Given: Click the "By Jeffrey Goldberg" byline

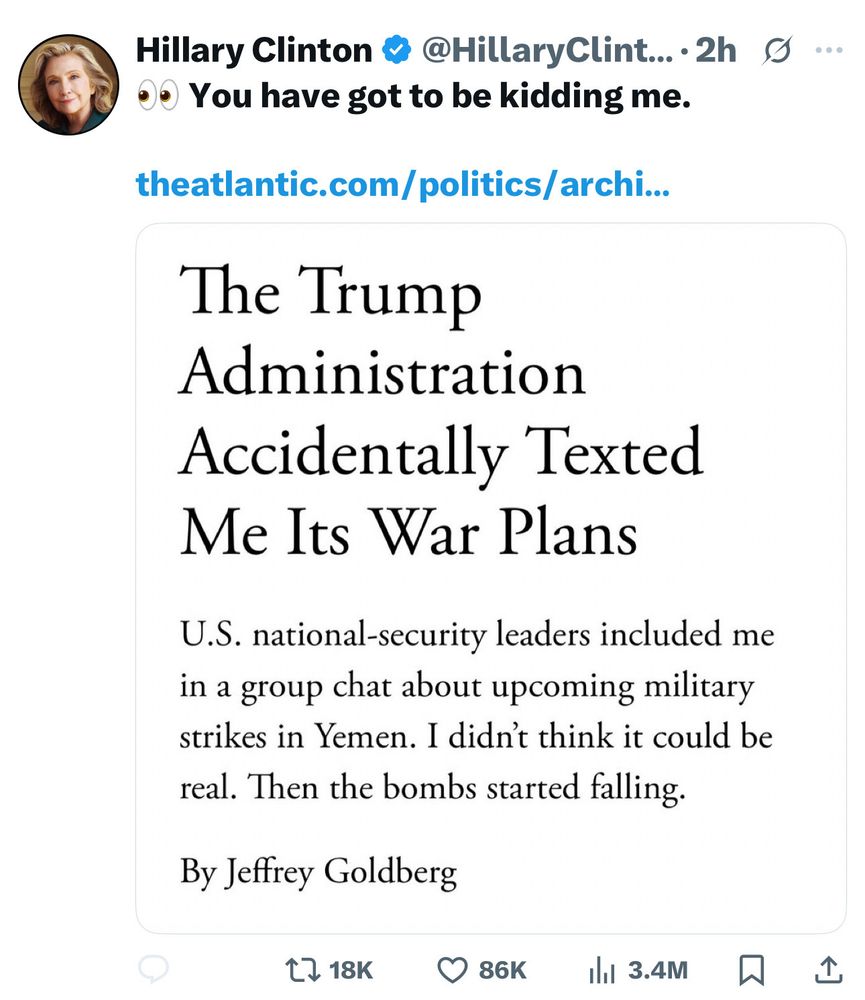Looking at the screenshot, I should pyautogui.click(x=318, y=871).
